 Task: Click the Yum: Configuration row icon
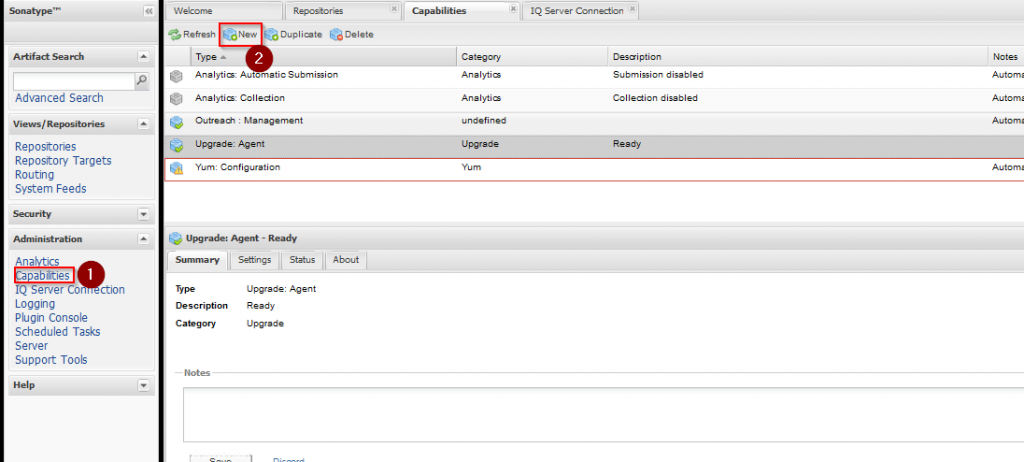(177, 168)
